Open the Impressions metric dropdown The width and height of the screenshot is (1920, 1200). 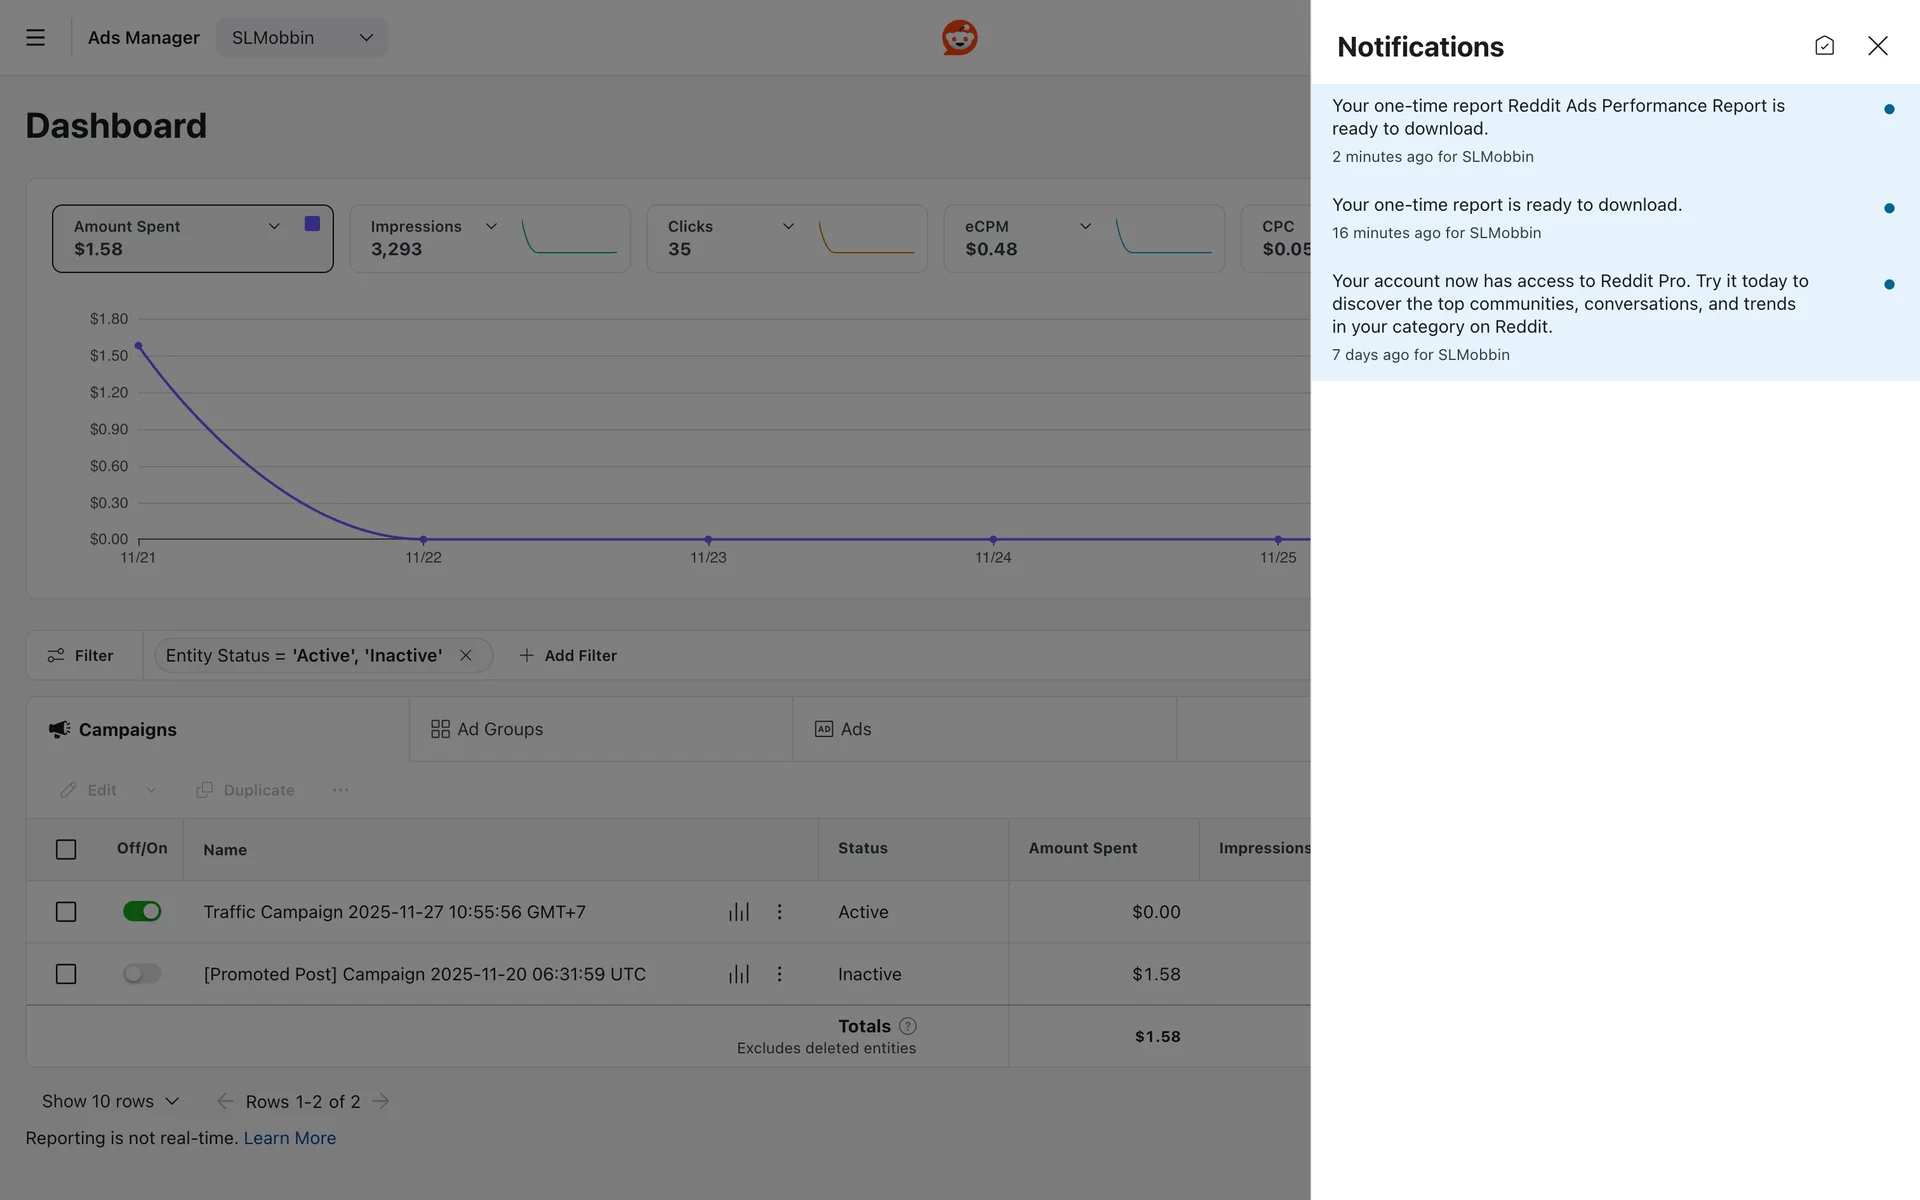491,227
